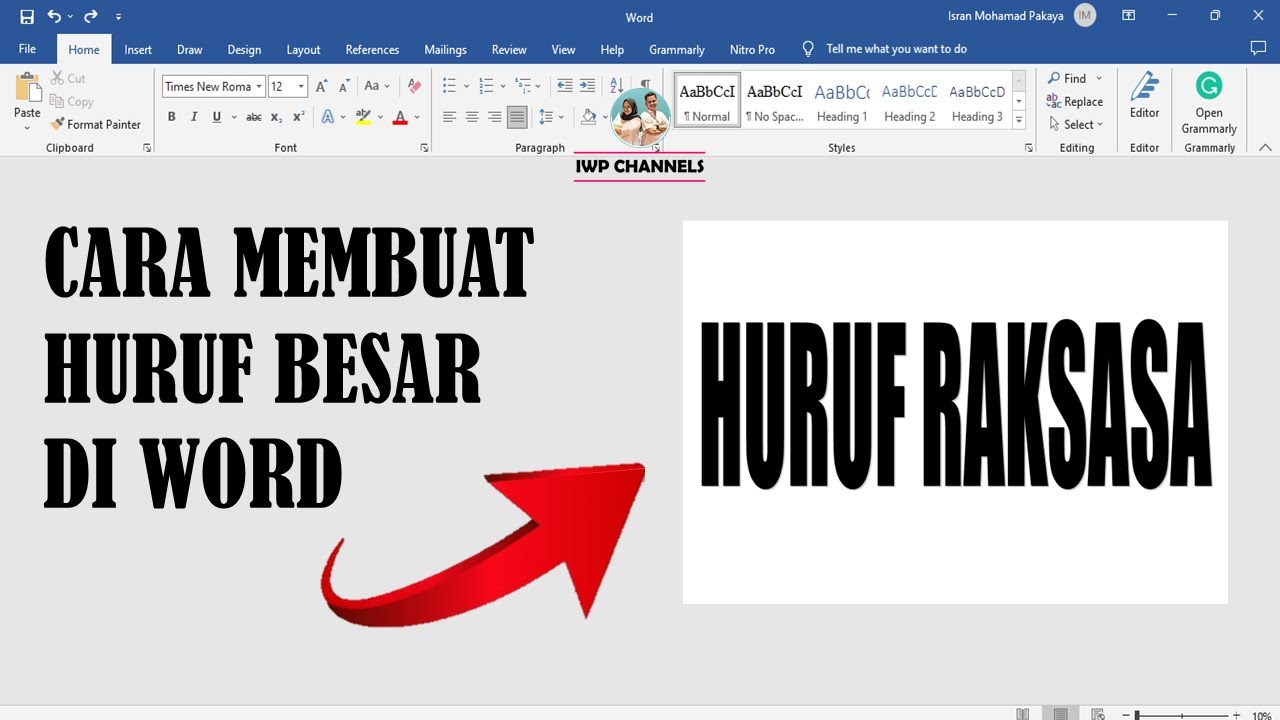The height and width of the screenshot is (720, 1280).
Task: Click the Sort A-Z icon
Action: (x=616, y=86)
